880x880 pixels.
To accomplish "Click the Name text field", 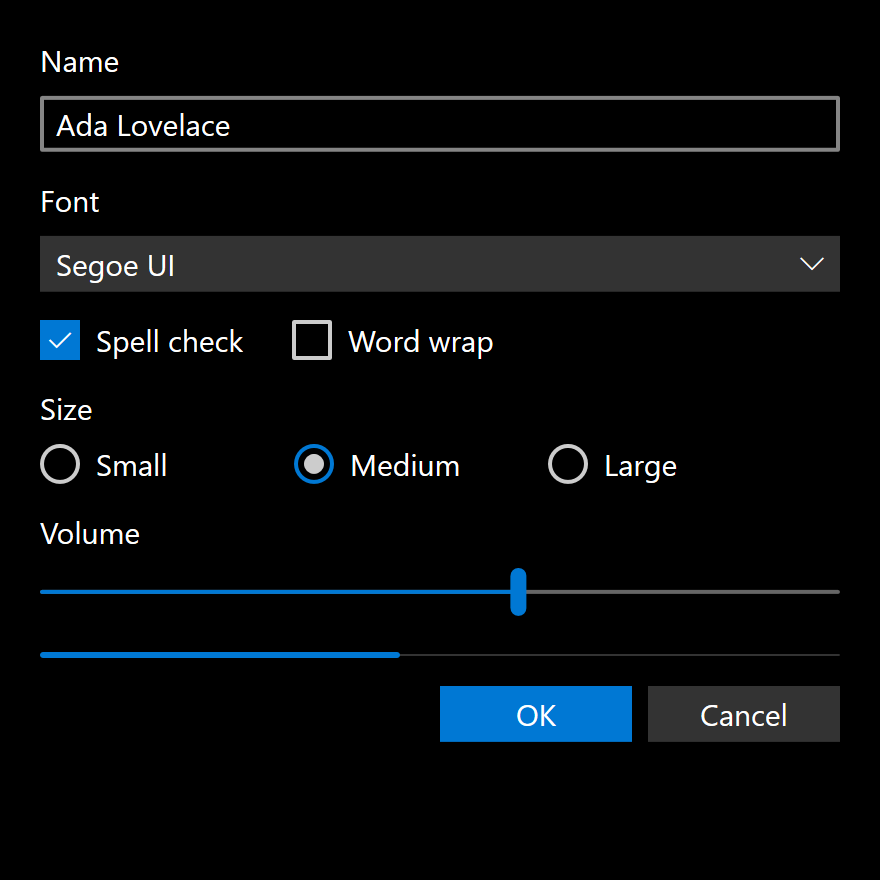I will click(440, 124).
